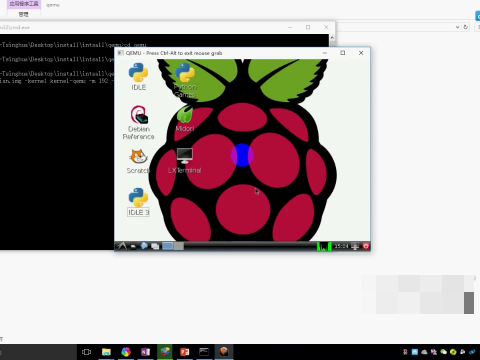Click the green CPU usage monitor

[324, 246]
